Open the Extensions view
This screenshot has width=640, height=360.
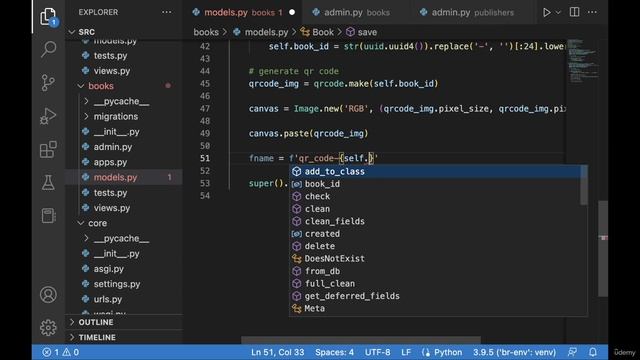[48, 149]
